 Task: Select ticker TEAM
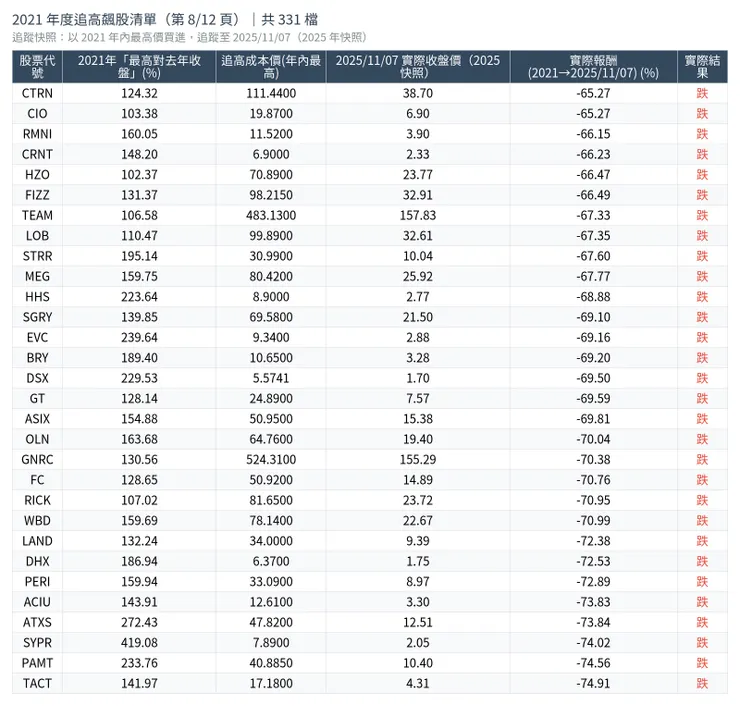point(37,215)
